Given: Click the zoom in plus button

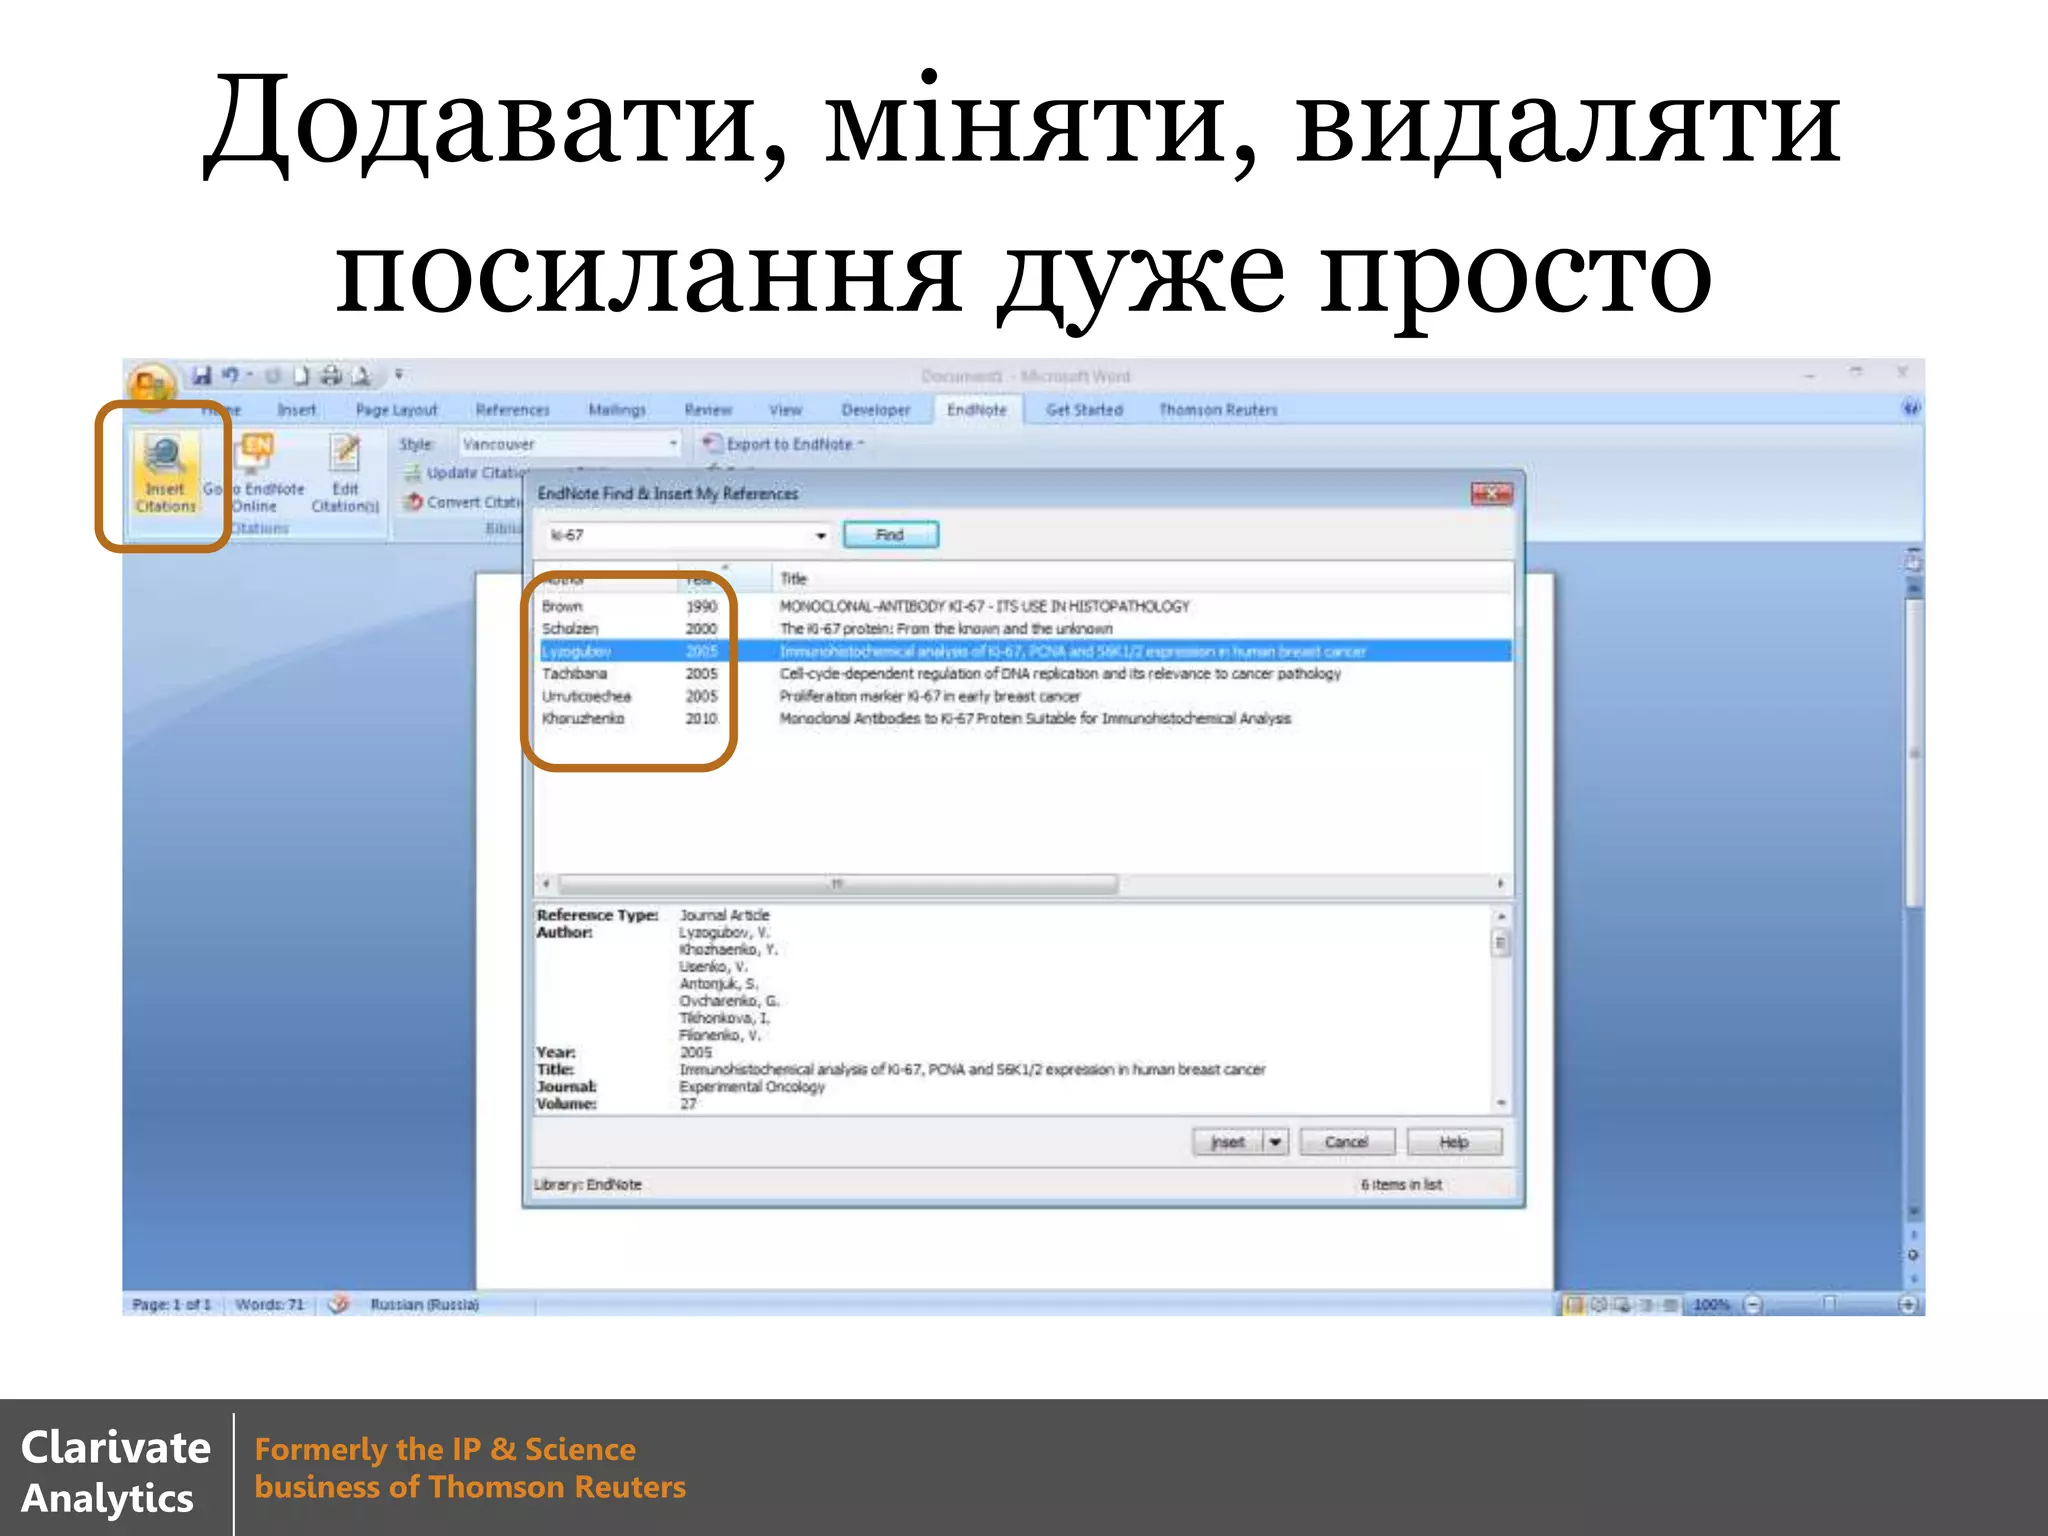Looking at the screenshot, I should point(1908,1305).
